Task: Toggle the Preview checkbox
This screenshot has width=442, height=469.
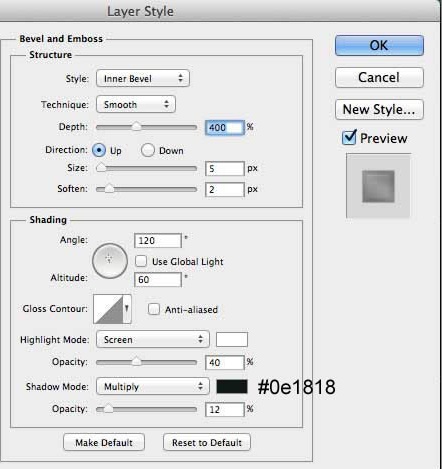Action: point(349,138)
